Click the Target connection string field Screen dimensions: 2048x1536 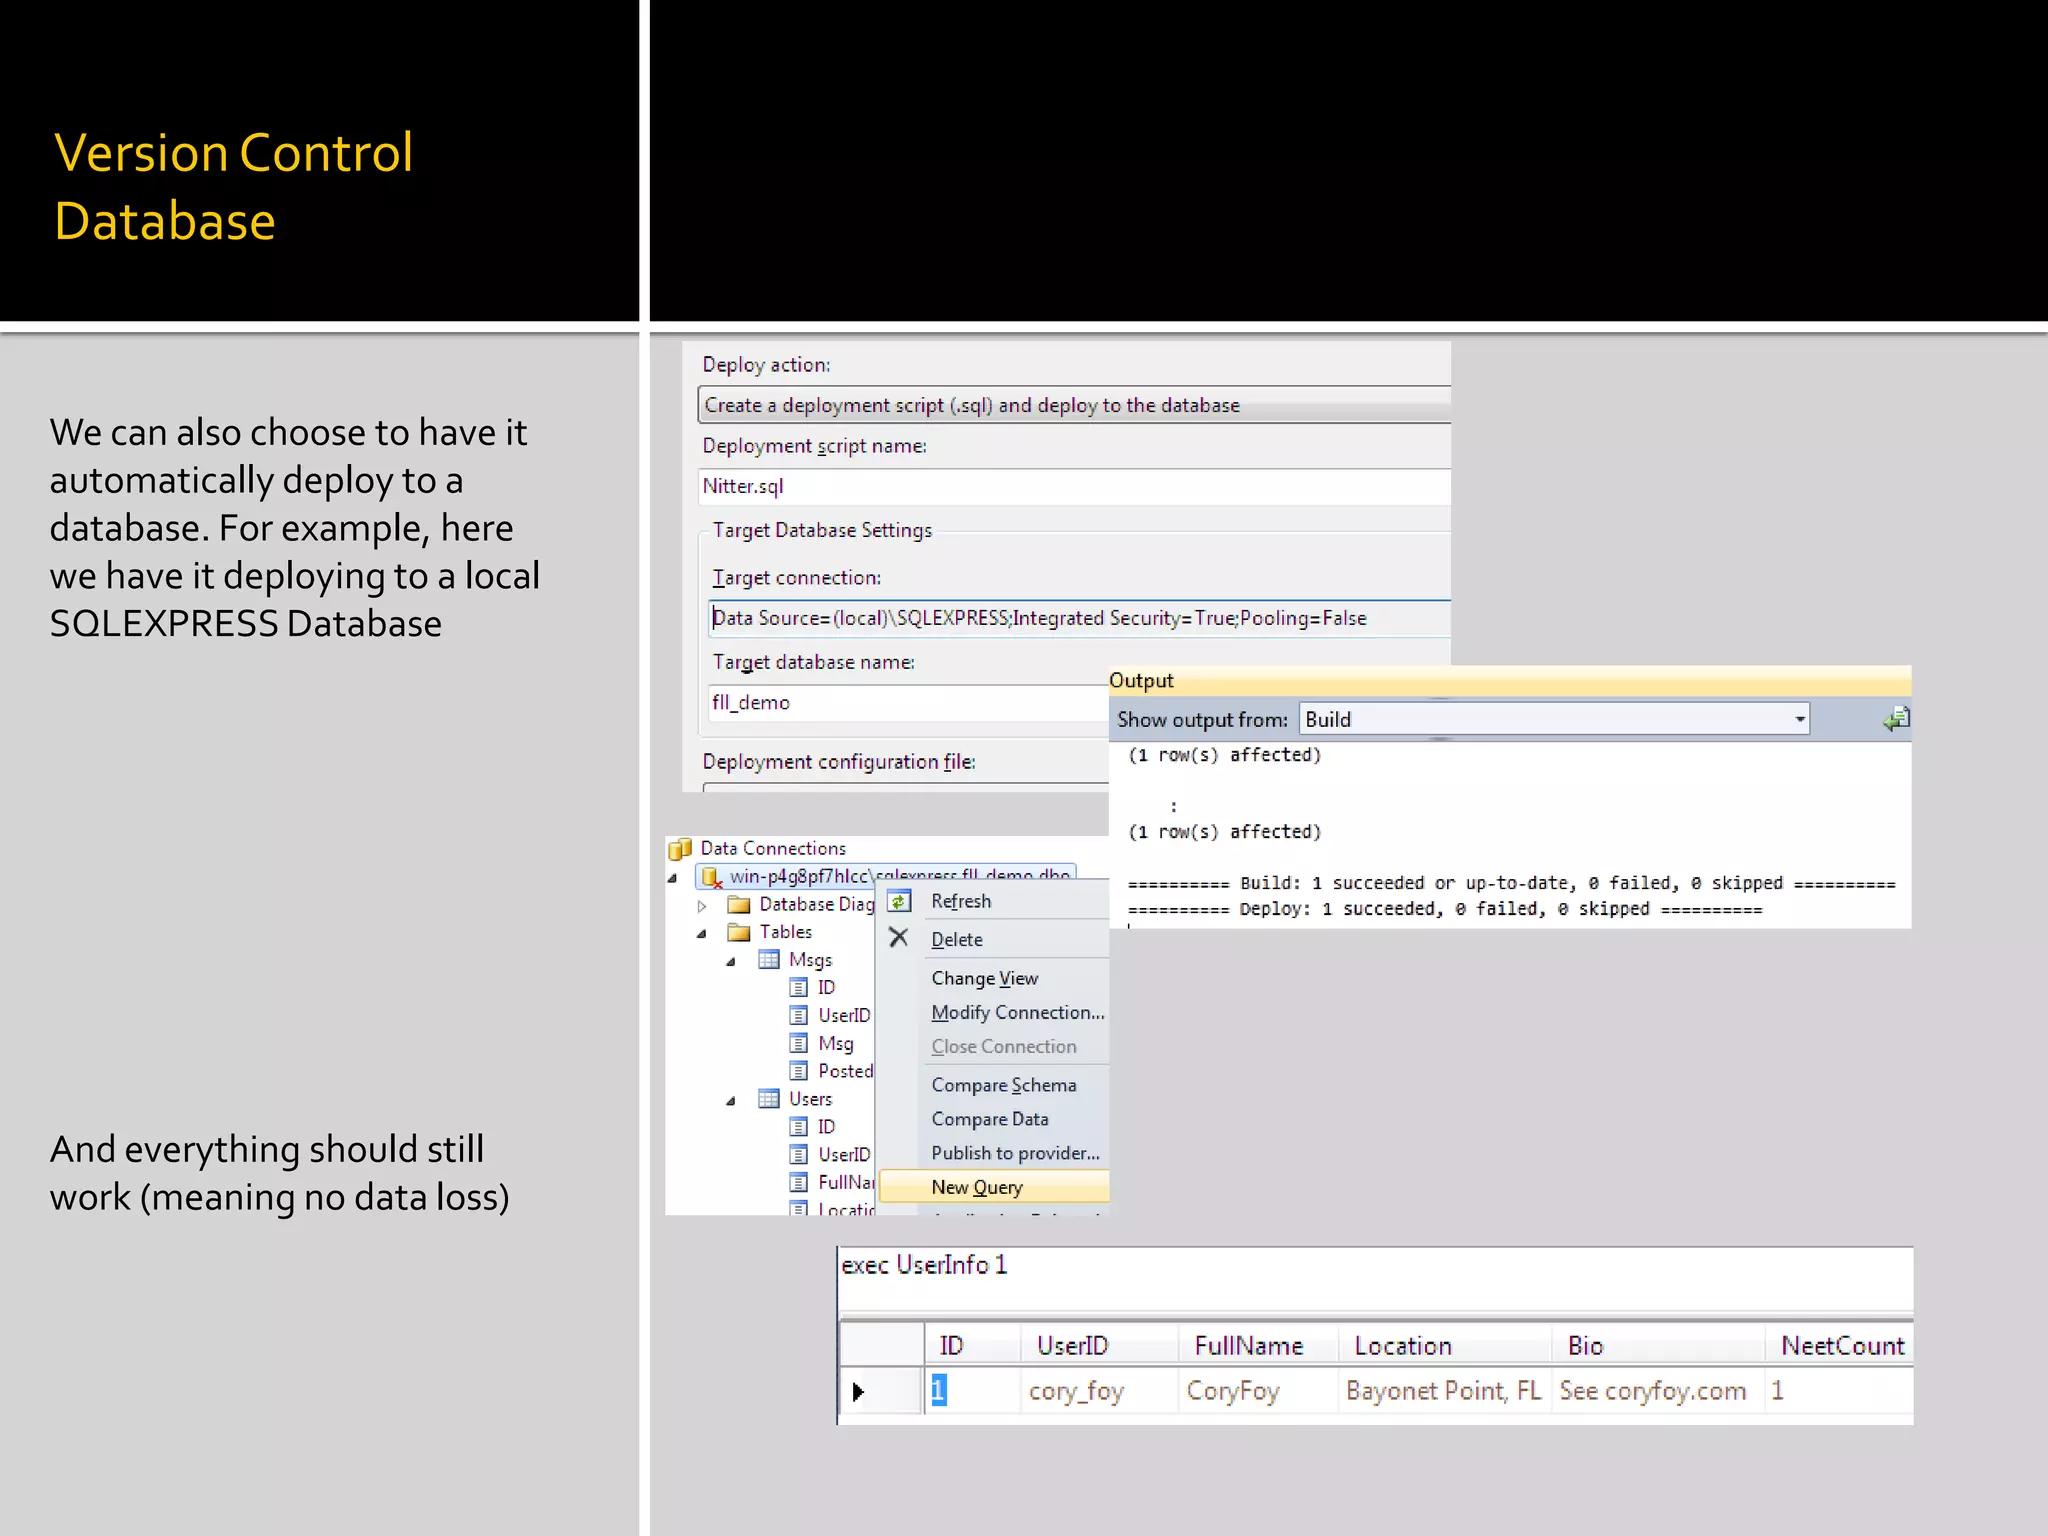click(x=1079, y=618)
